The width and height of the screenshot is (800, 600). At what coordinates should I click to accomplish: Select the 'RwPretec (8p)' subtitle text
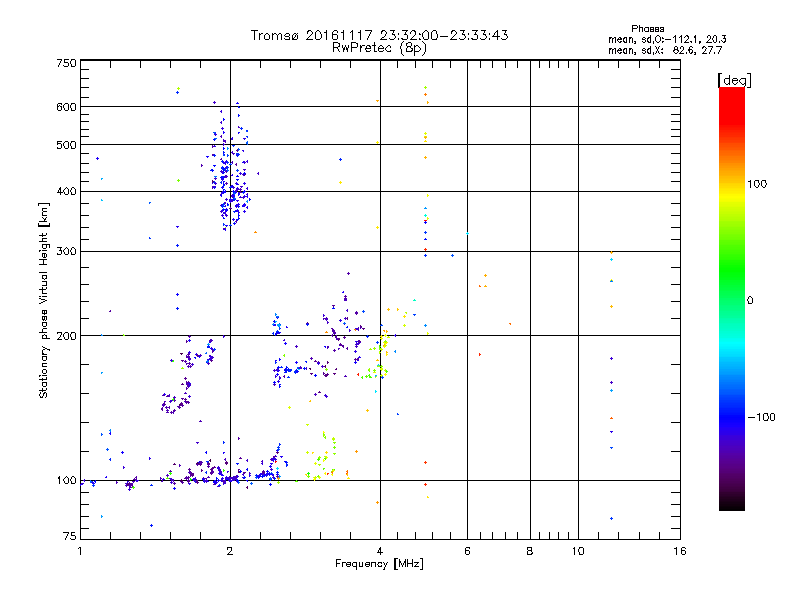tap(379, 48)
